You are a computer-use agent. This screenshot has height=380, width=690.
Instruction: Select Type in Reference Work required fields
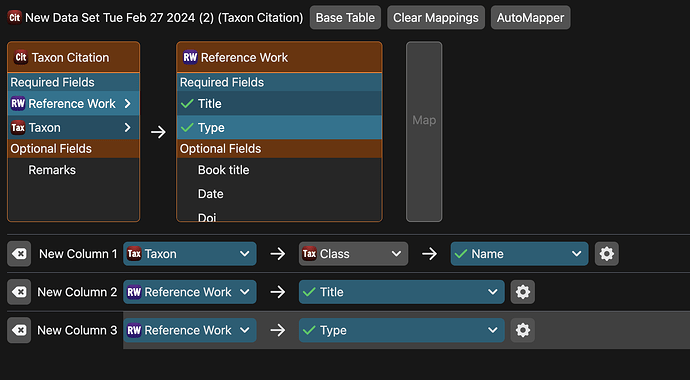point(279,128)
